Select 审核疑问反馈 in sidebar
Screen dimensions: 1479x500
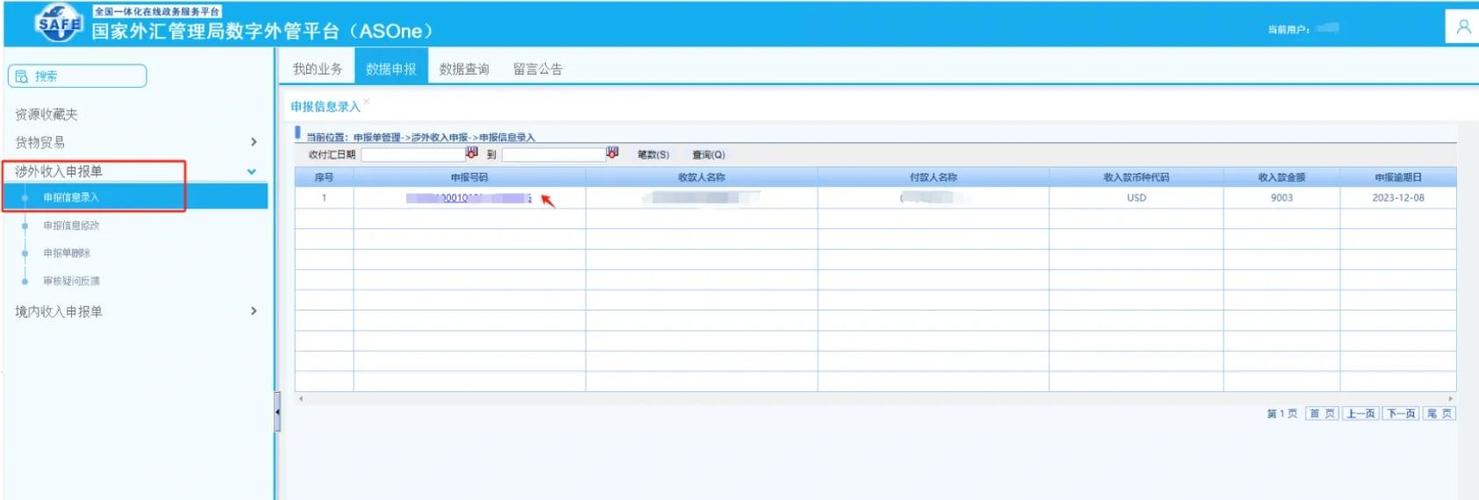coord(71,281)
